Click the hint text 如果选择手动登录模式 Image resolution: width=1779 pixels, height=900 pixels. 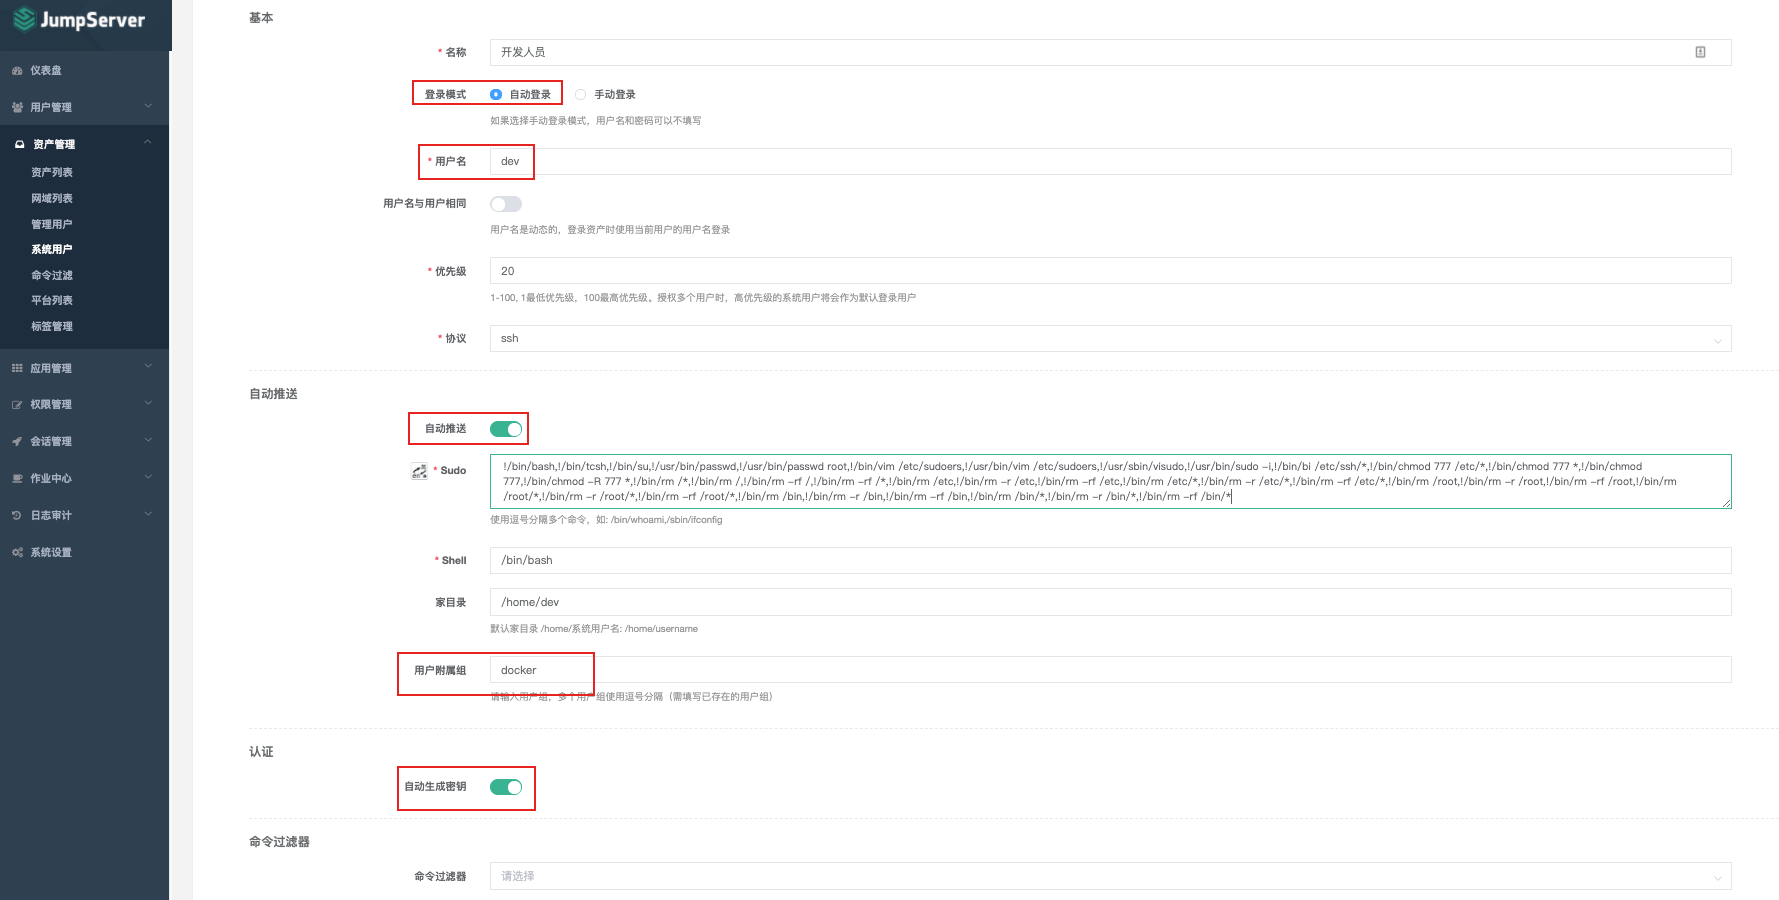(595, 121)
